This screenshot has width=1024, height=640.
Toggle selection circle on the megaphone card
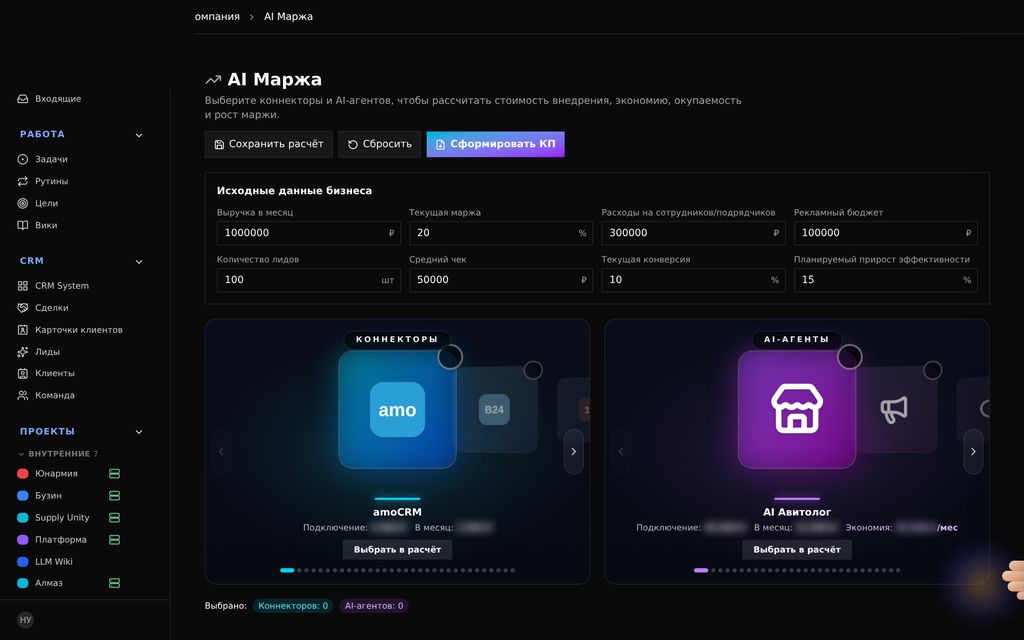933,370
